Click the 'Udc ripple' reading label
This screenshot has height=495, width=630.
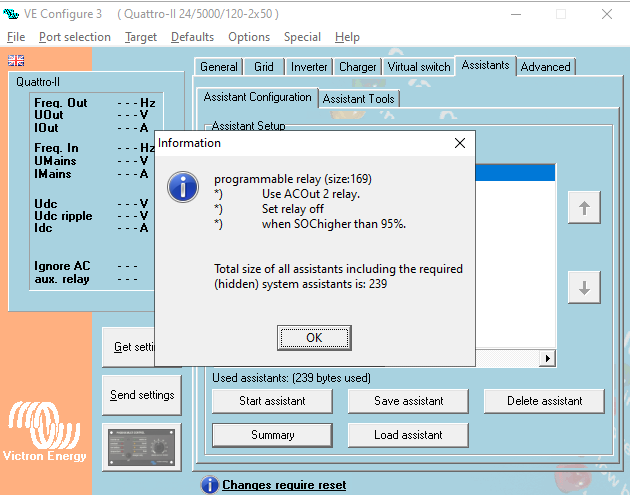(x=63, y=216)
